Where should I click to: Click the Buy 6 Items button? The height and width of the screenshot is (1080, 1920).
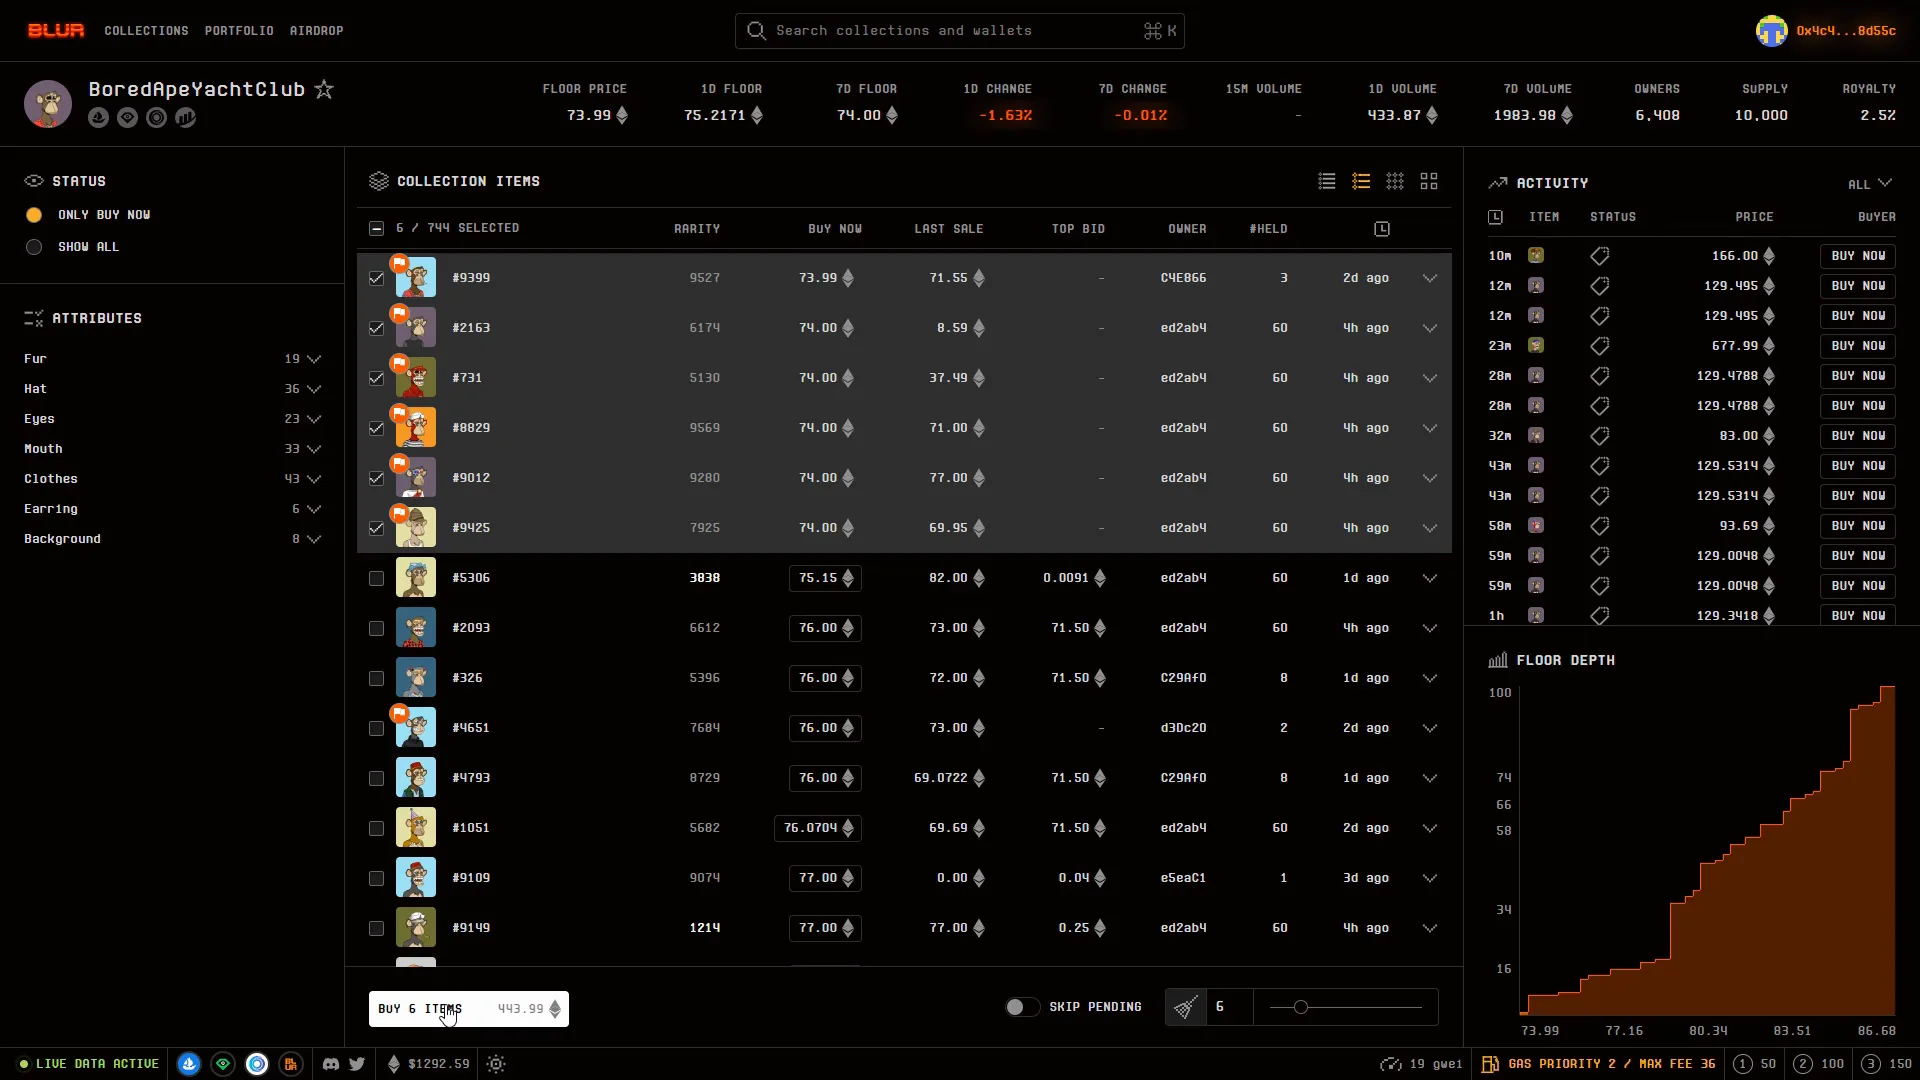coord(469,1009)
